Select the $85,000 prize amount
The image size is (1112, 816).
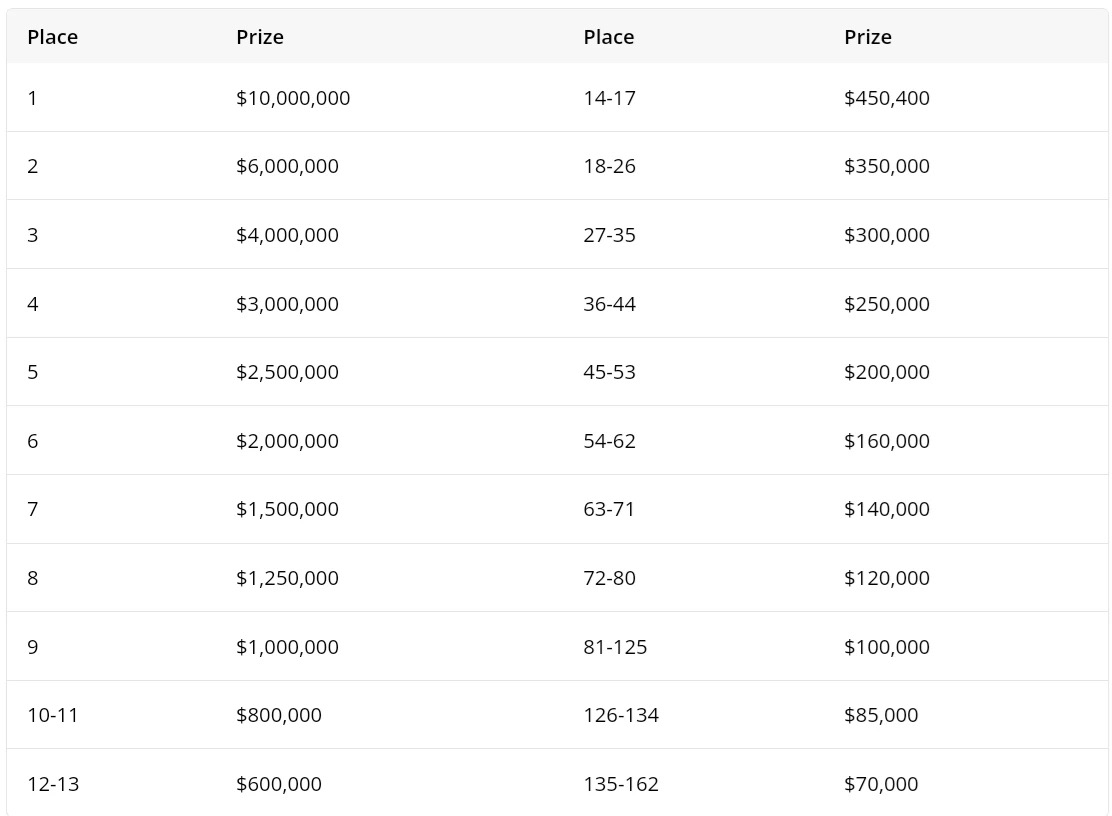[x=880, y=715]
